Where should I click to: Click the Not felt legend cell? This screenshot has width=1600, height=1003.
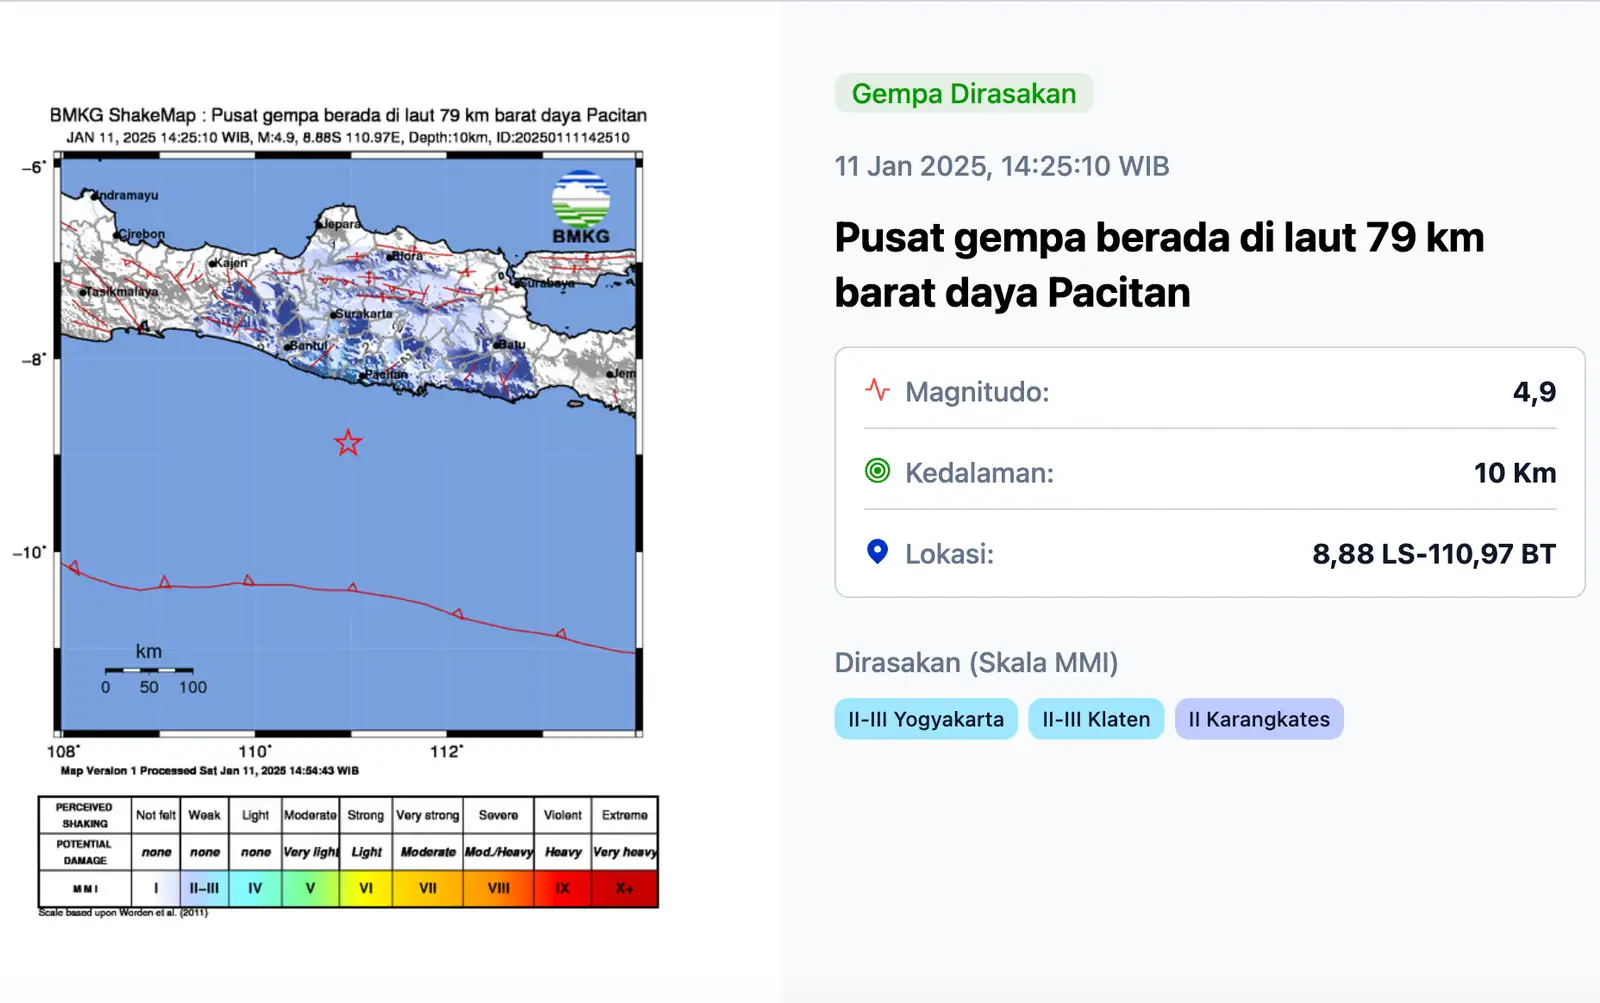[156, 815]
